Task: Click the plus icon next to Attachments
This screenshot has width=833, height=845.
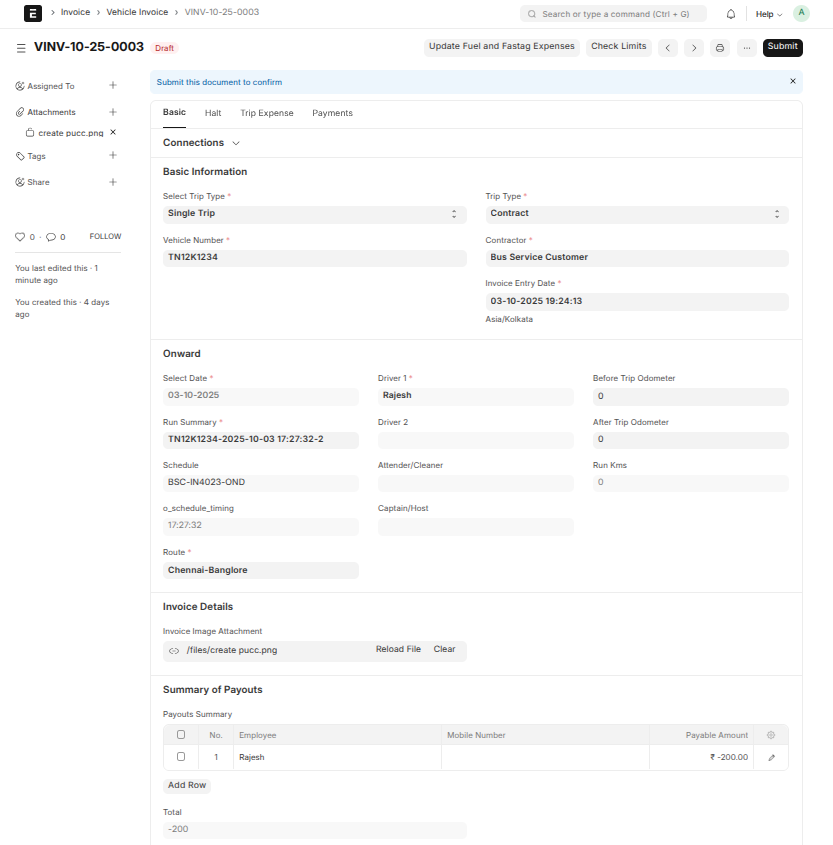Action: click(x=113, y=112)
